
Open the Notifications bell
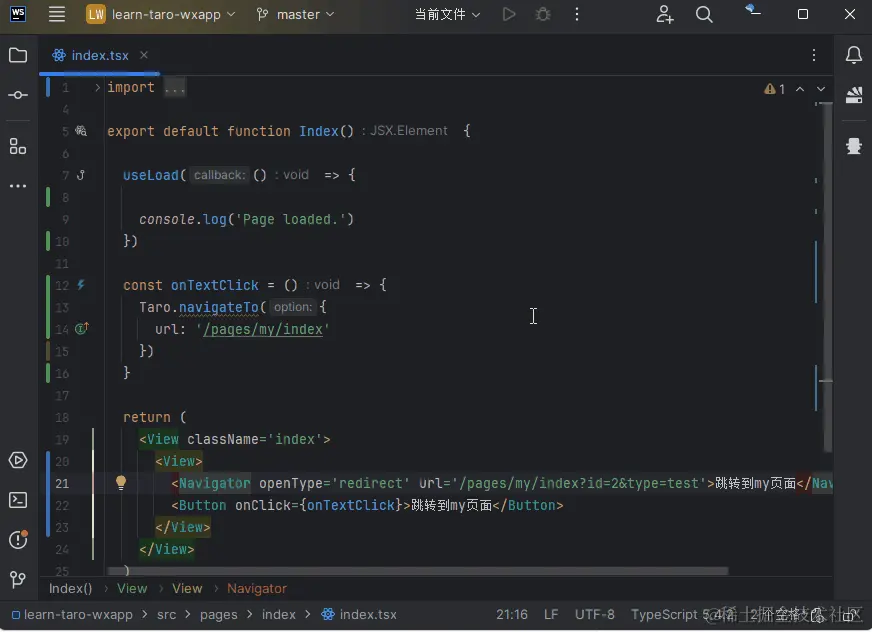[x=854, y=55]
